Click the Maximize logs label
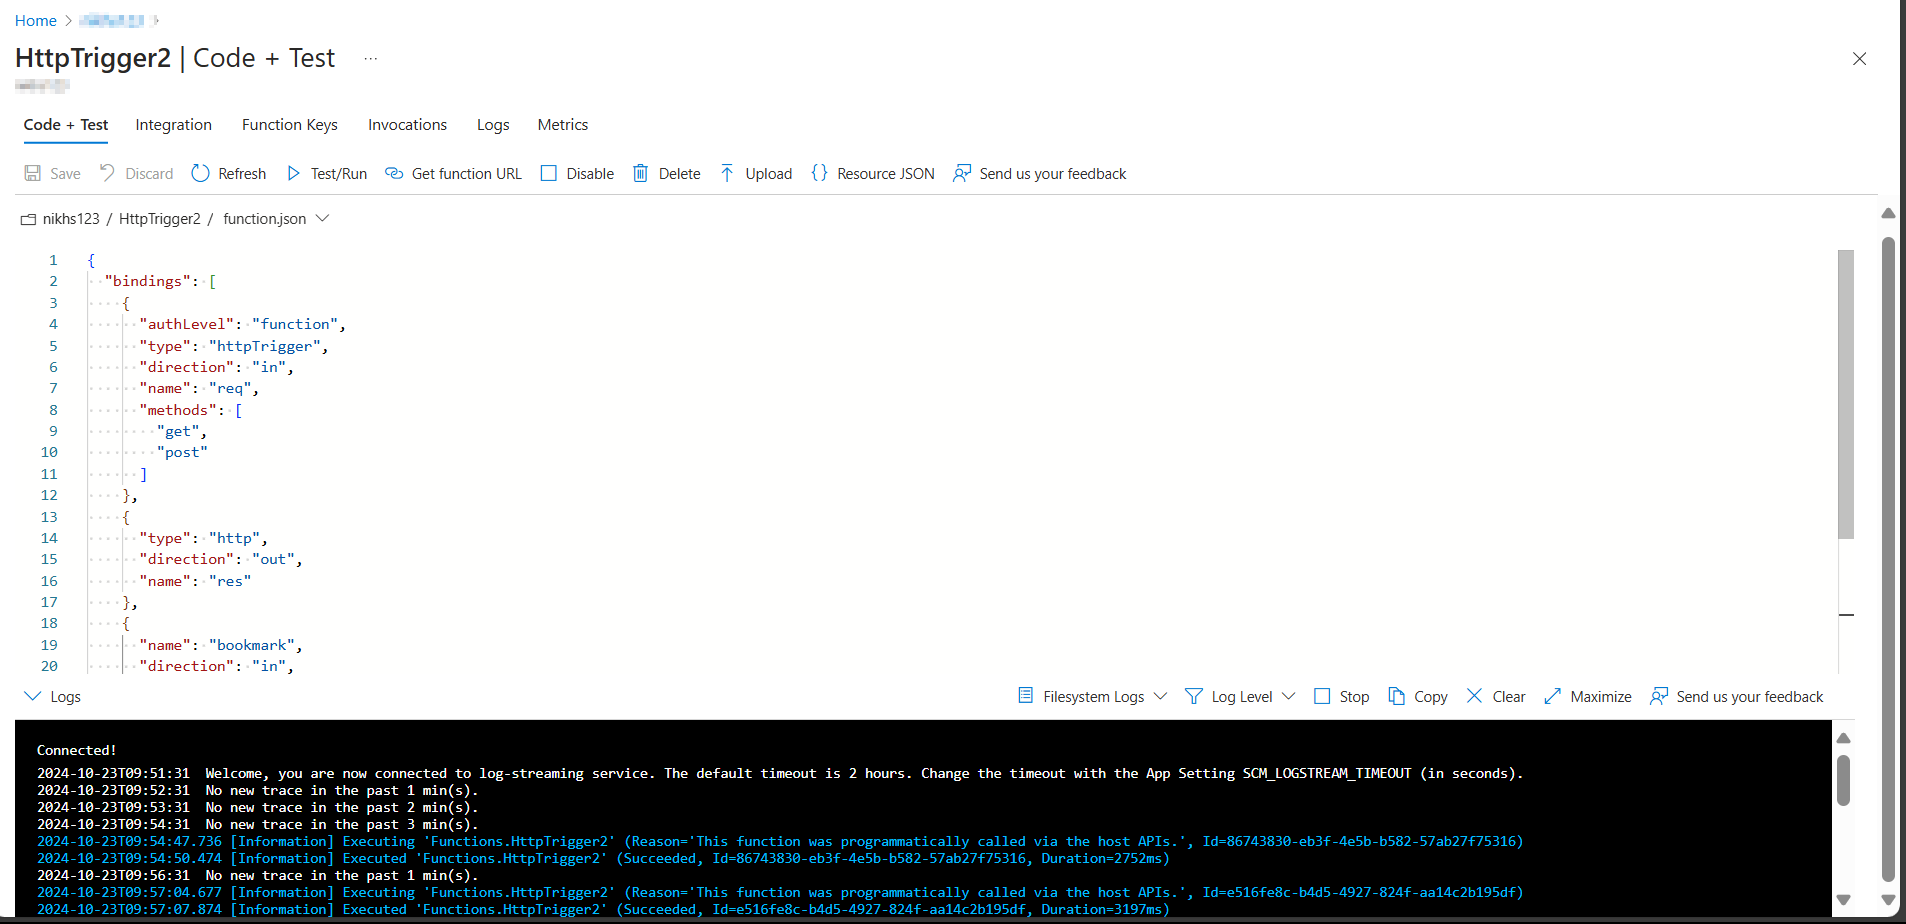 click(x=1601, y=697)
